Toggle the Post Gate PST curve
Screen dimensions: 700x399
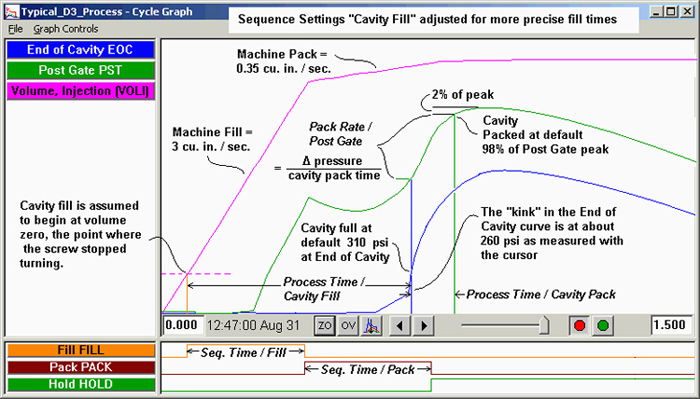(x=80, y=70)
